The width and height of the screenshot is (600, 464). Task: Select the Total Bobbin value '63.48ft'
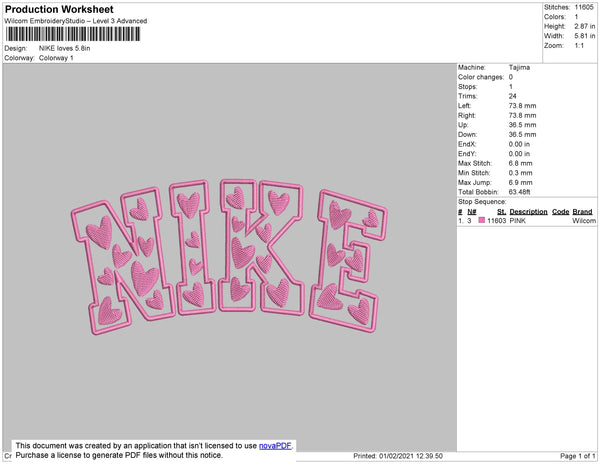519,192
